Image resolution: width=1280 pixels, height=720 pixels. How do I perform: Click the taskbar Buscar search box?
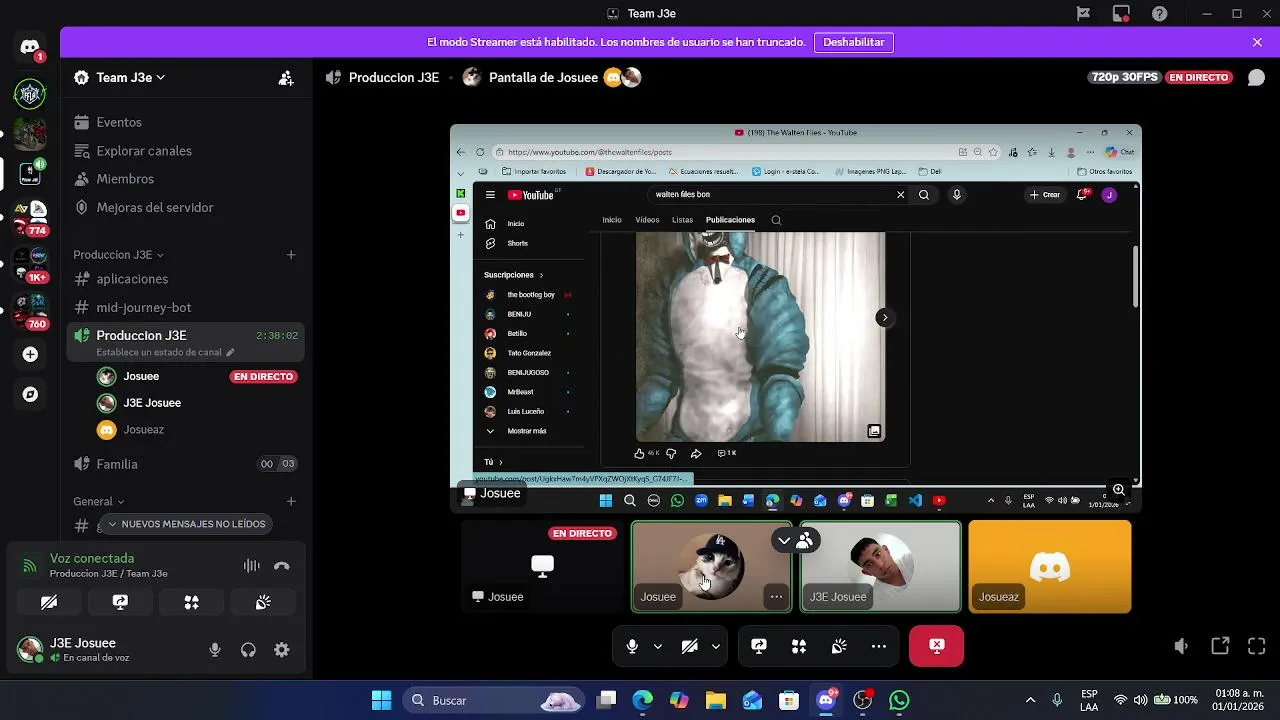tap(494, 700)
